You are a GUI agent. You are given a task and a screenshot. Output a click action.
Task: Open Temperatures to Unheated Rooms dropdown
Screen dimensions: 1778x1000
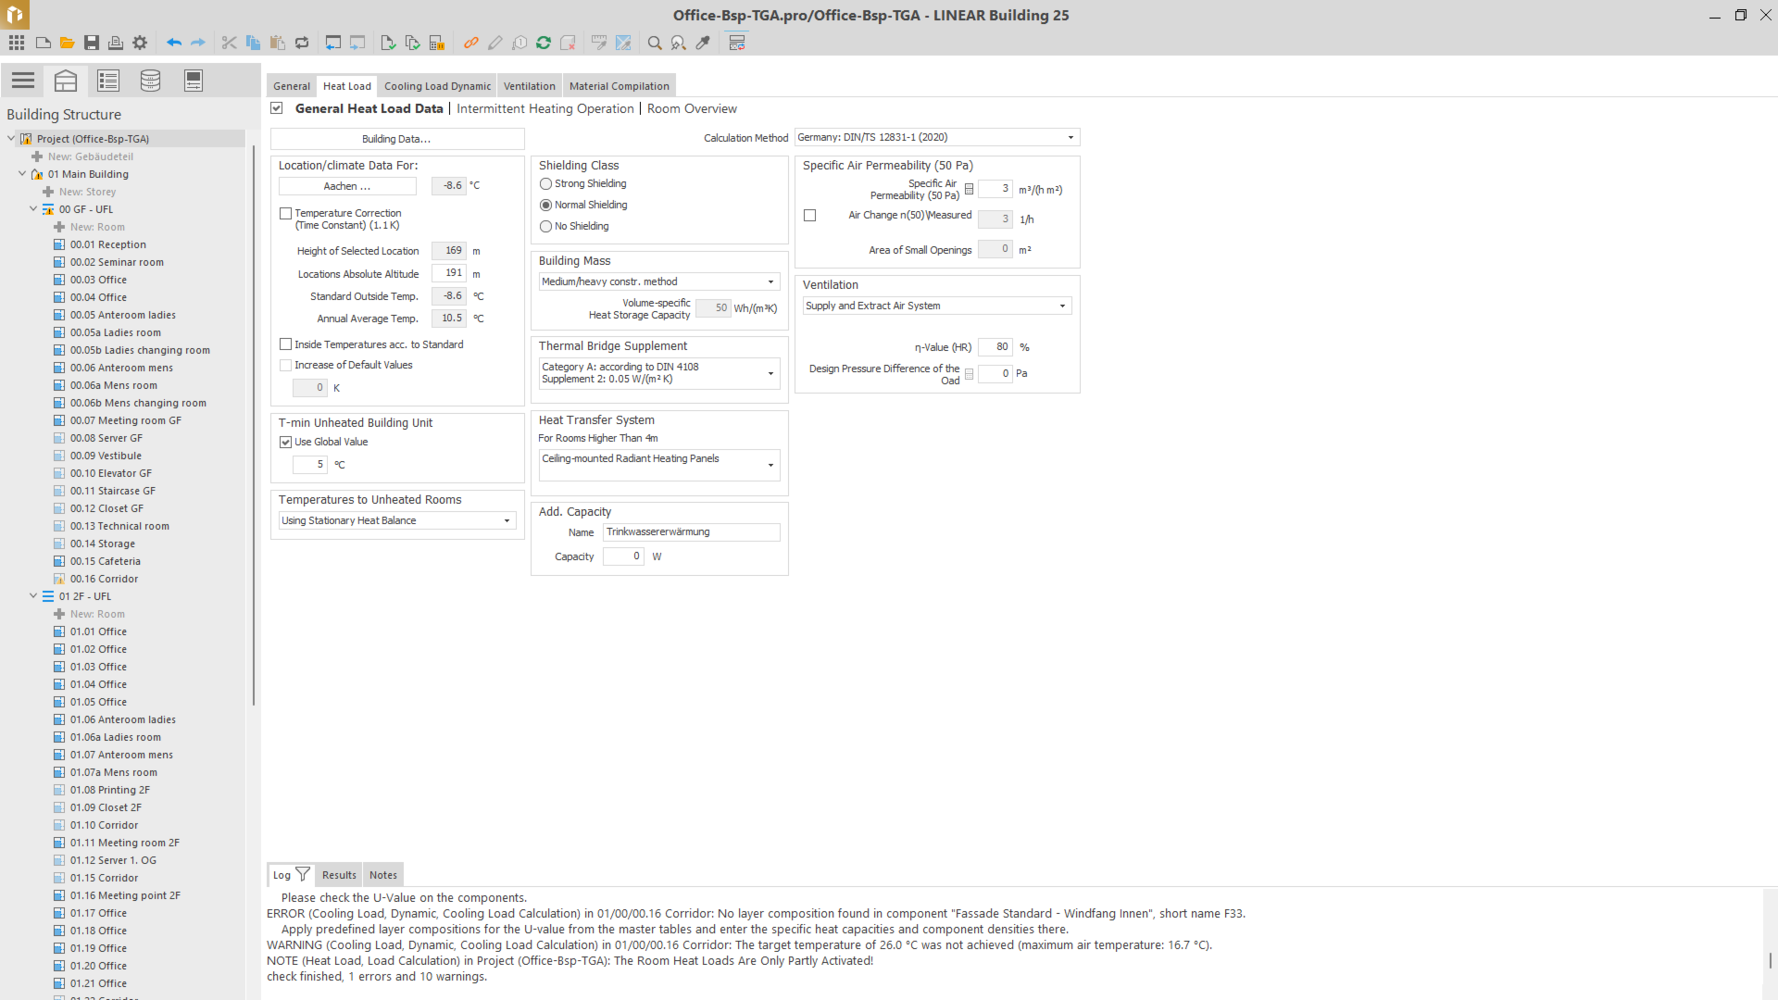397,521
